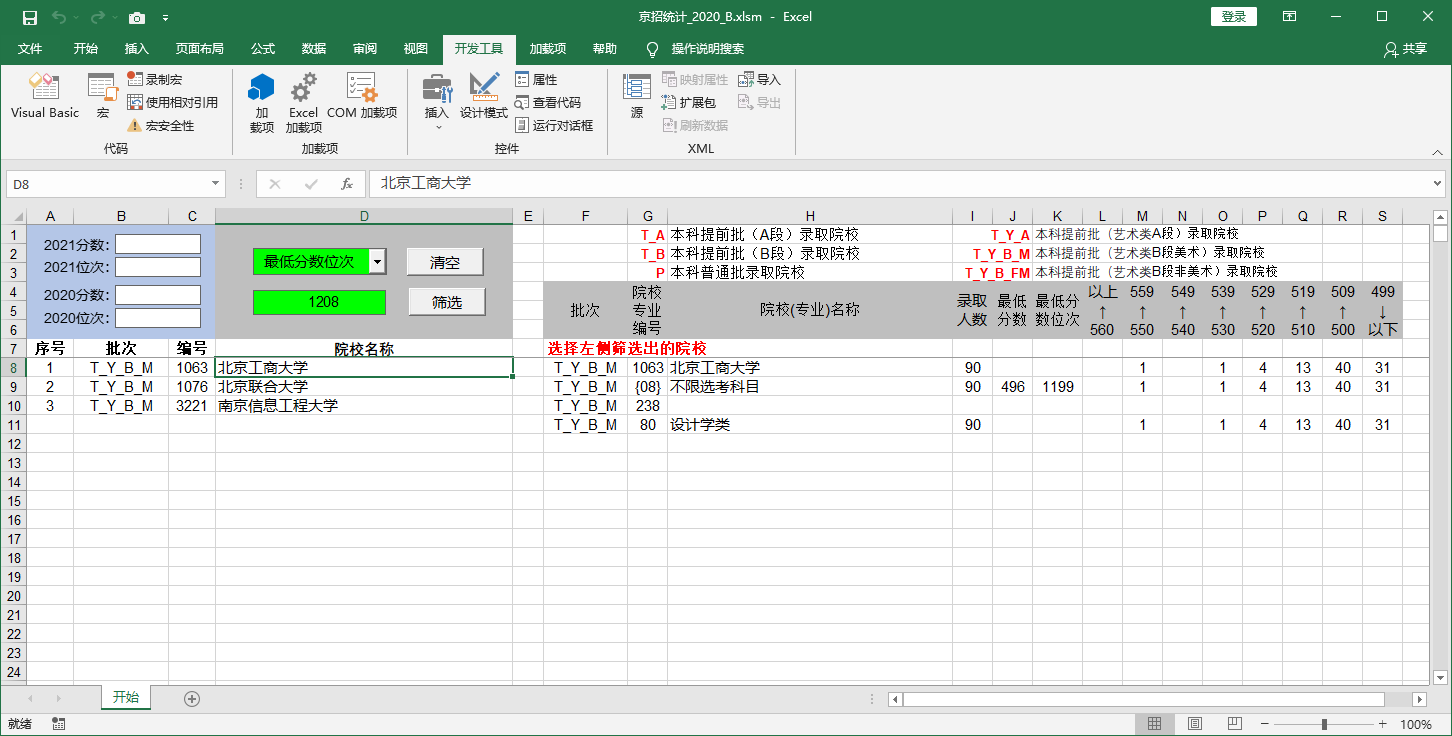Switch to Page Break Preview in status bar
This screenshot has width=1452, height=736.
click(1234, 724)
